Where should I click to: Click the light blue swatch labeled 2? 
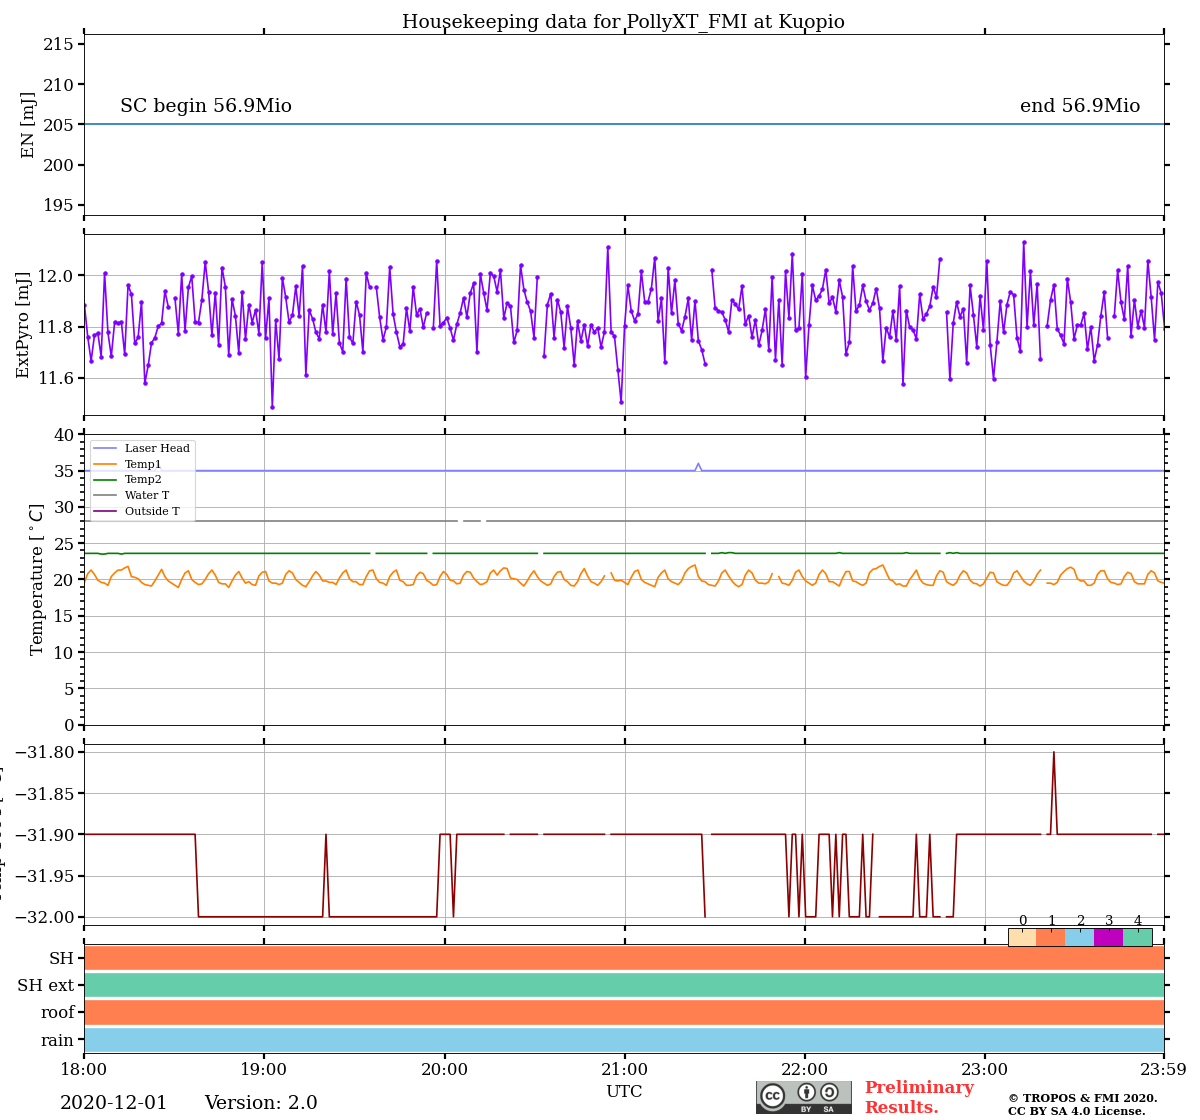click(1080, 937)
